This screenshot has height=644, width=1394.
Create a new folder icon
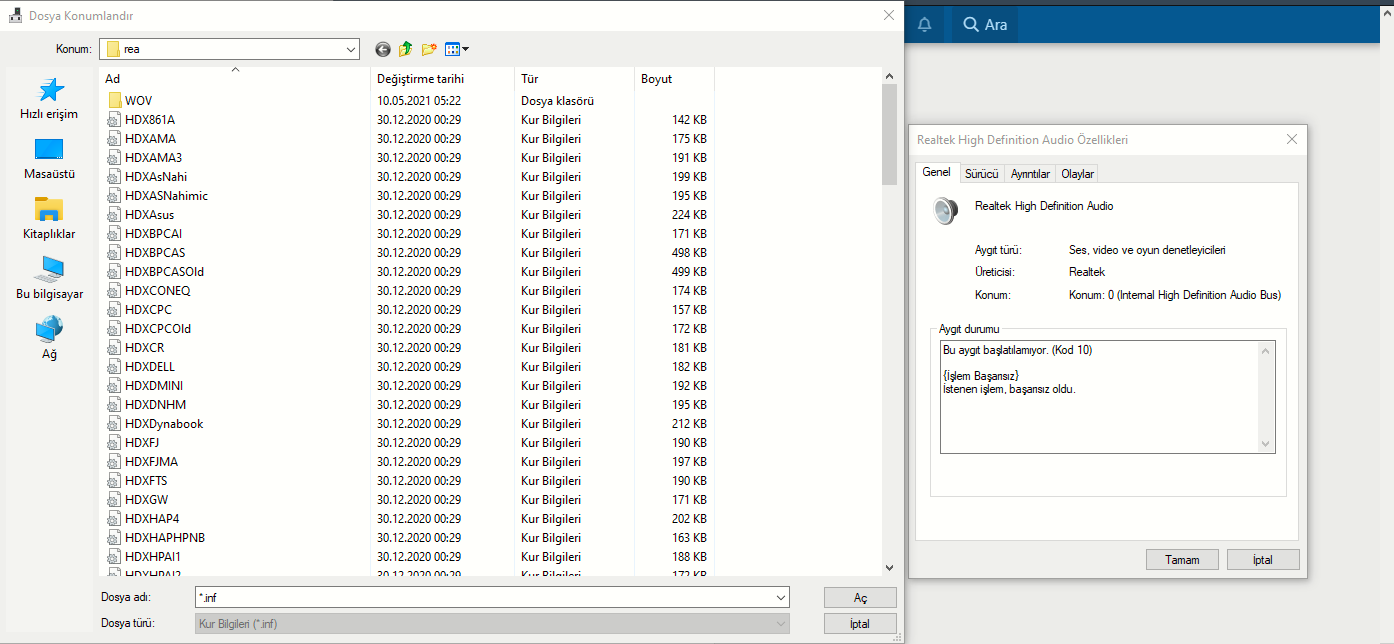429,49
